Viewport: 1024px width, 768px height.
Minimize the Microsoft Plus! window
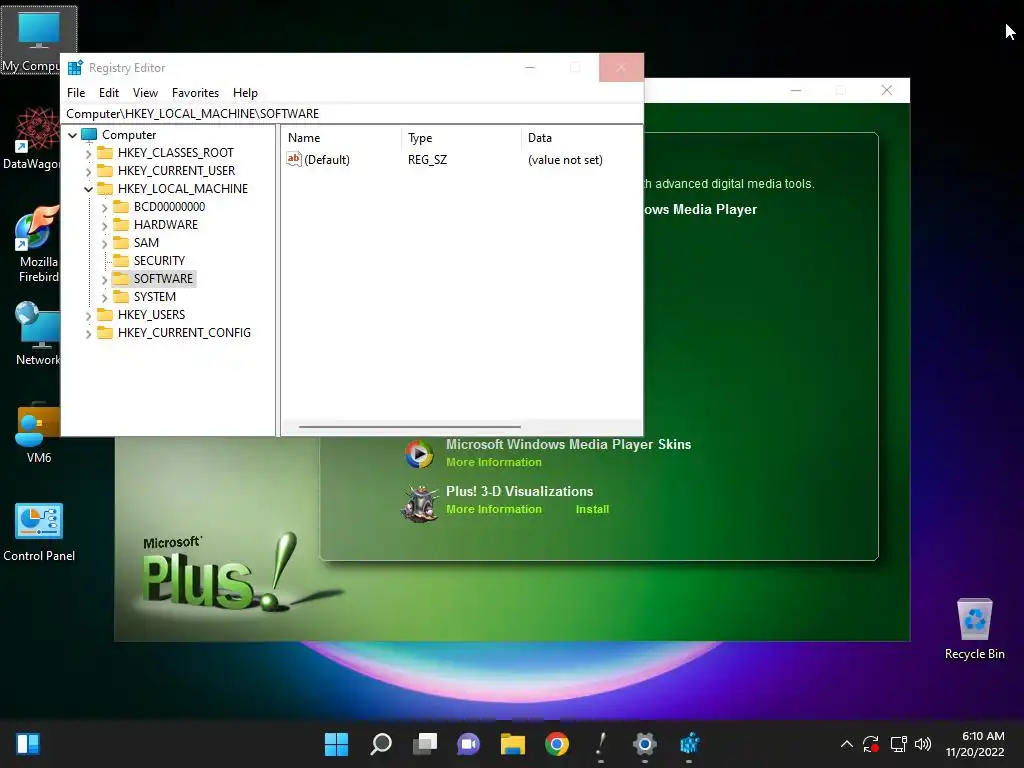point(795,90)
